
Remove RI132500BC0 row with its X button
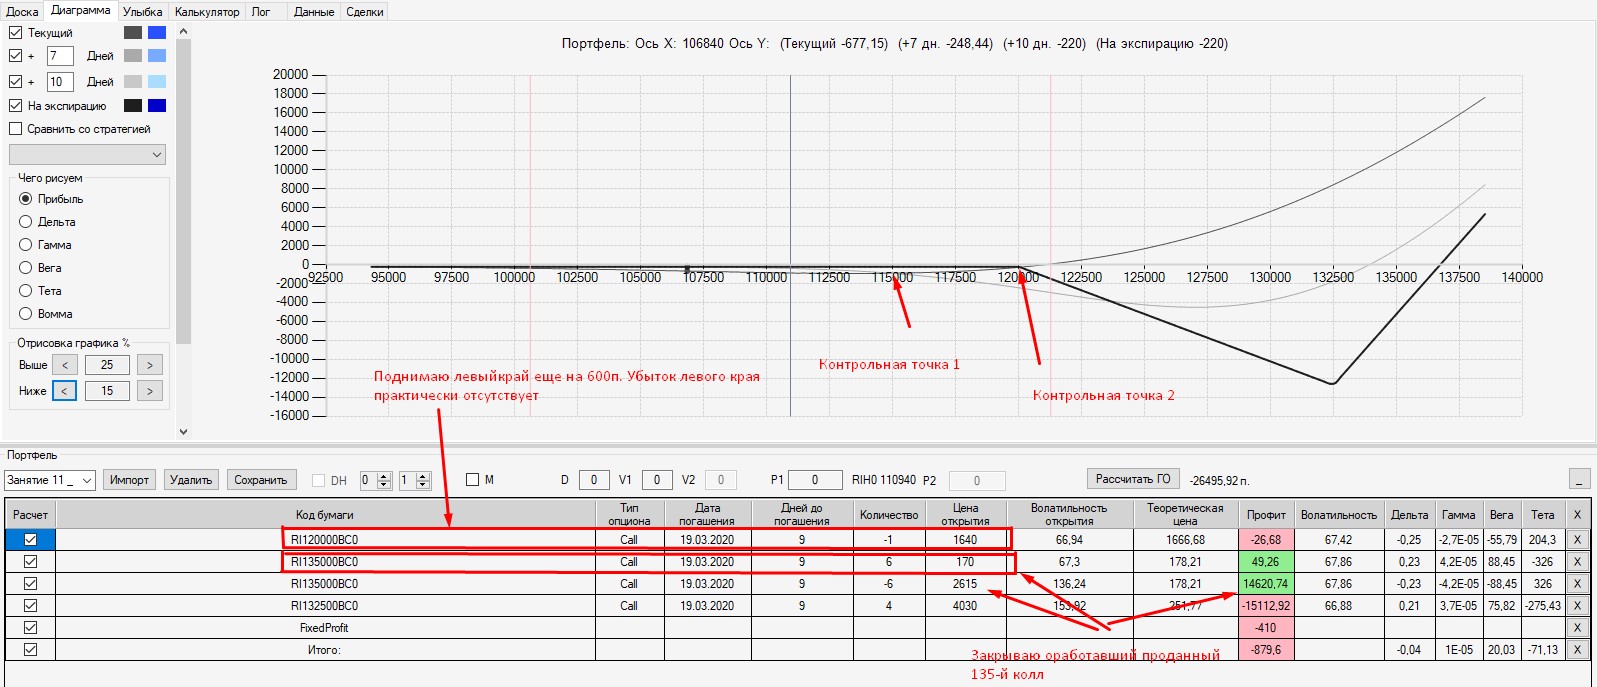(1577, 606)
